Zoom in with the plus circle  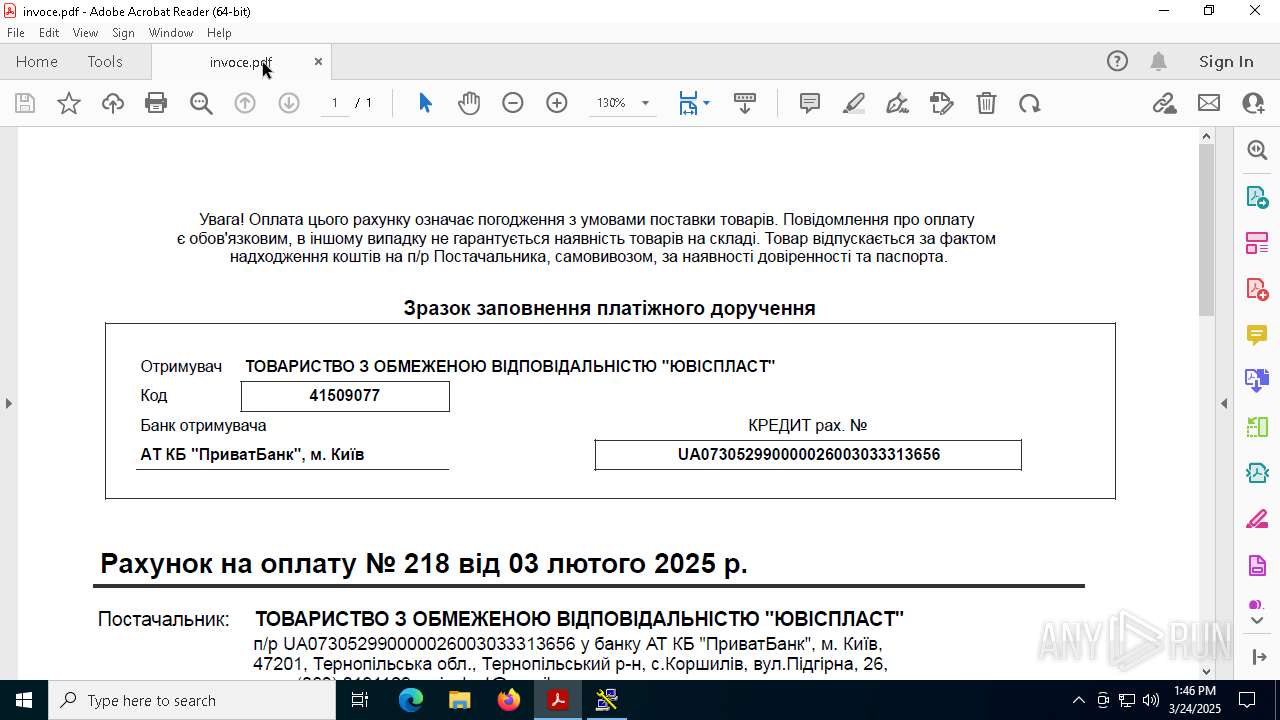pyautogui.click(x=557, y=103)
